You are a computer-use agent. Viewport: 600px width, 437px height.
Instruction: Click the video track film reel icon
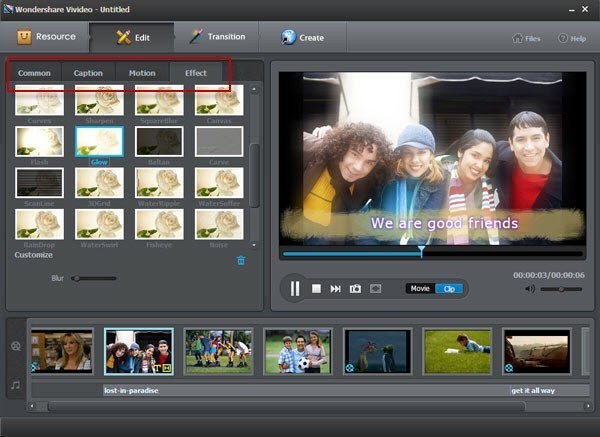(x=15, y=346)
